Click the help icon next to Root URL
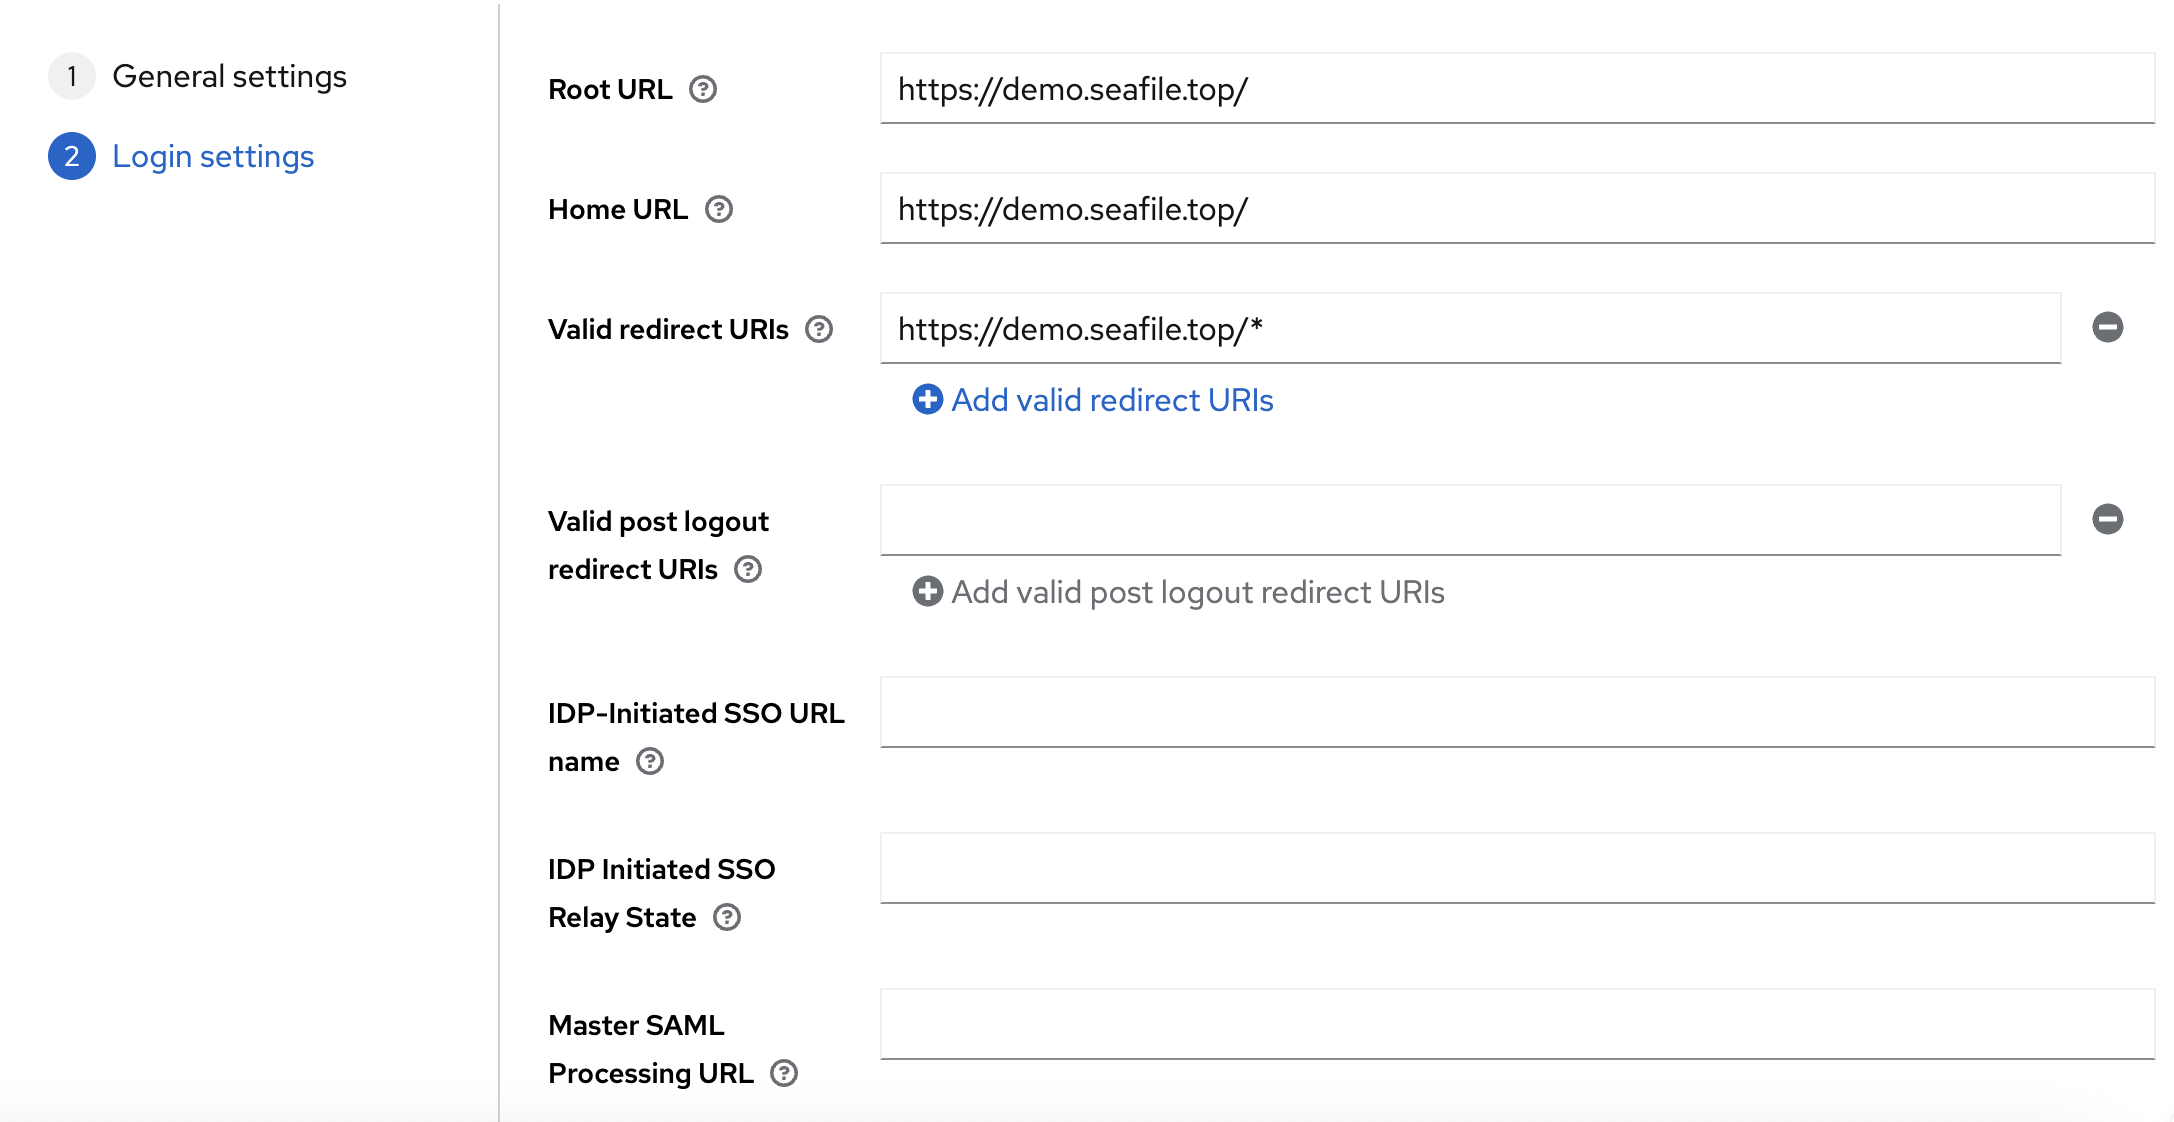This screenshot has height=1122, width=2174. click(x=703, y=89)
